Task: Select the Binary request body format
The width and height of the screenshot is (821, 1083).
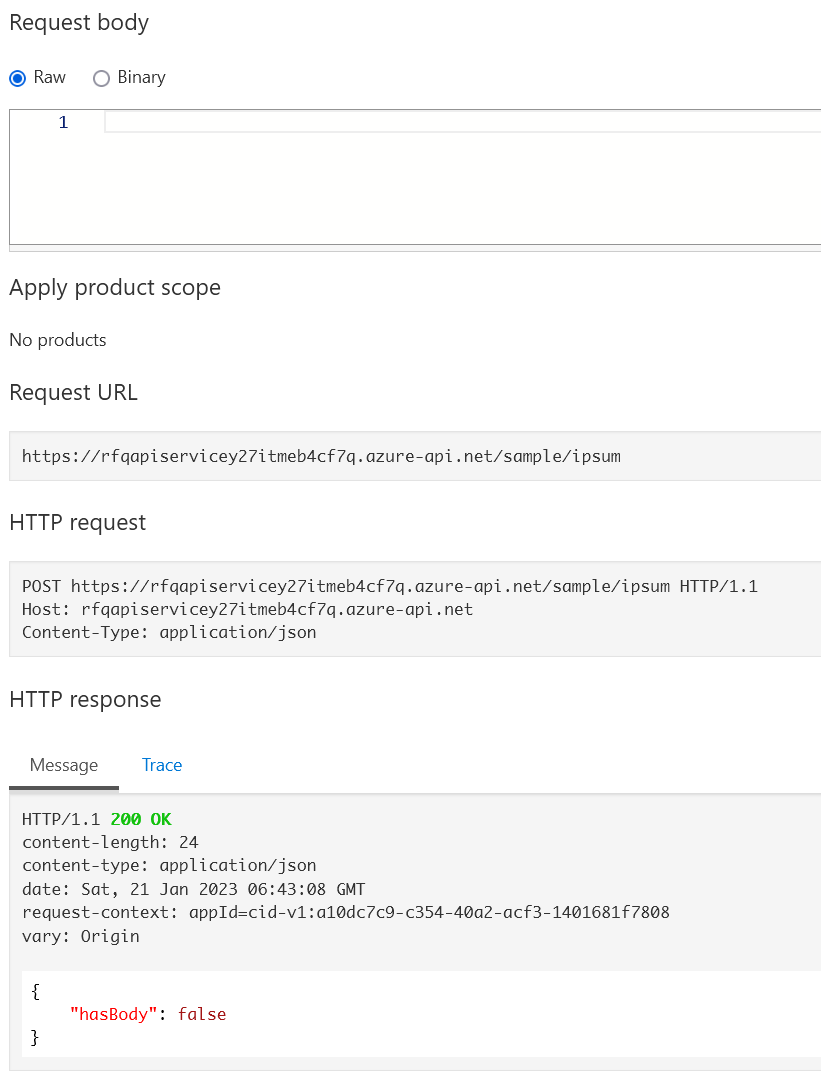Action: [101, 78]
